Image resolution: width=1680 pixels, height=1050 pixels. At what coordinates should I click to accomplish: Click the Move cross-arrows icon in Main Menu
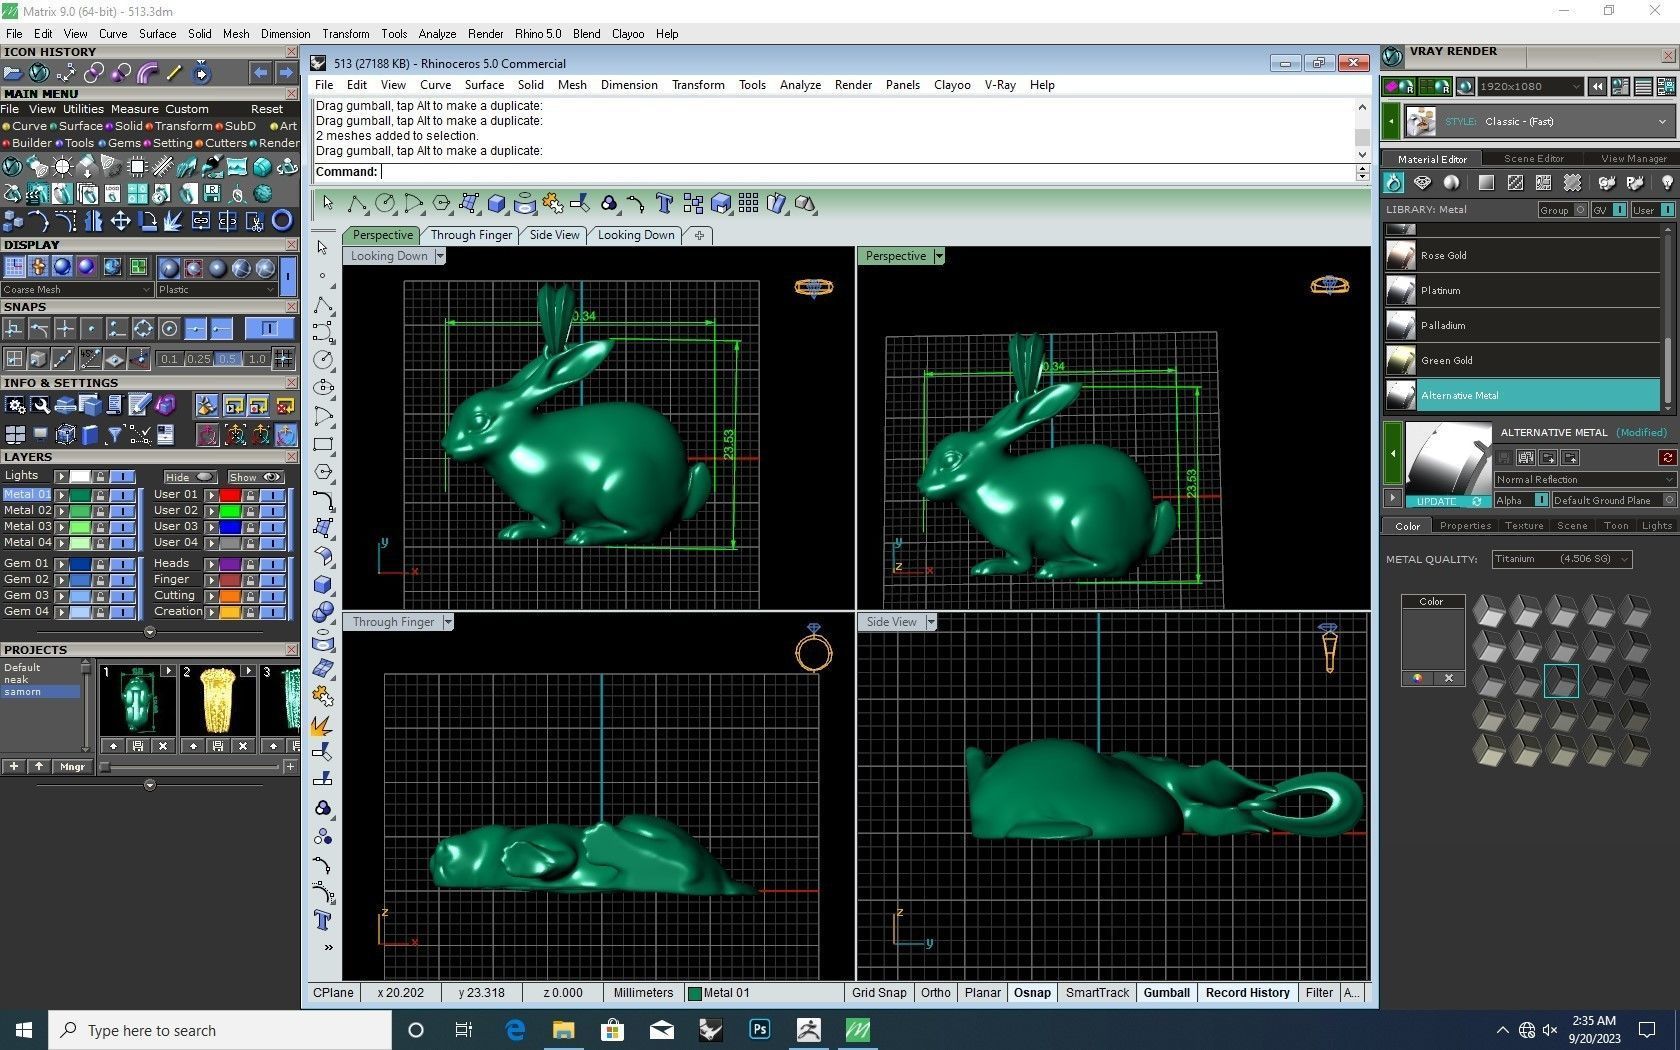click(x=120, y=221)
